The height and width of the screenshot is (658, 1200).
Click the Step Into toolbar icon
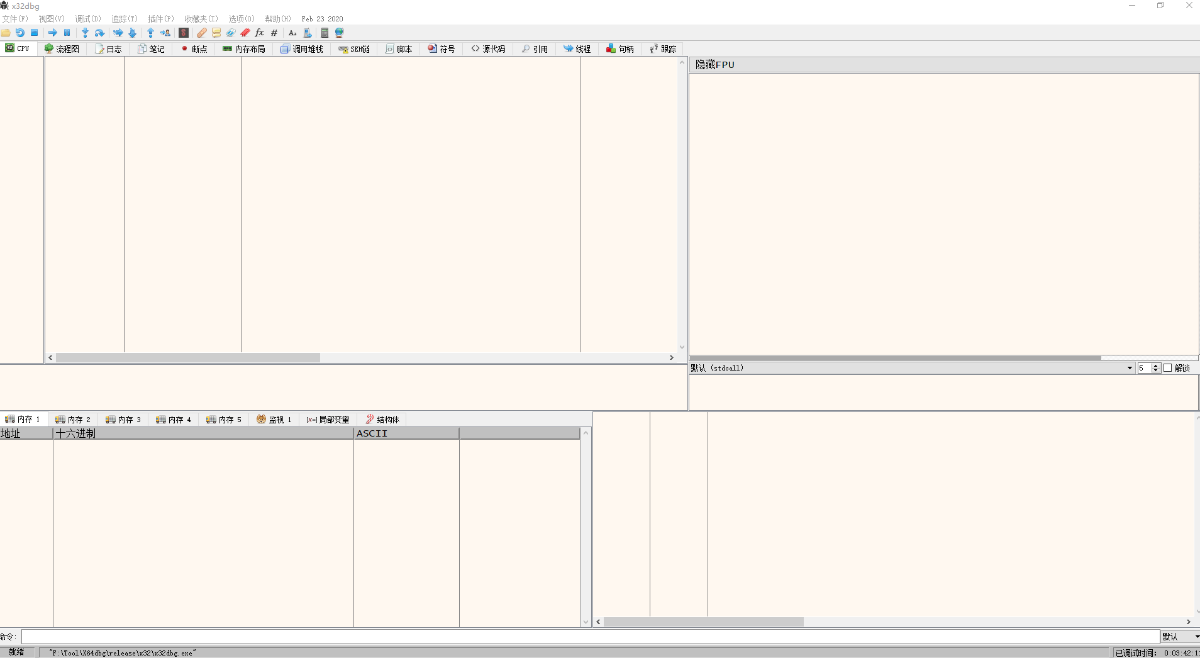[85, 33]
